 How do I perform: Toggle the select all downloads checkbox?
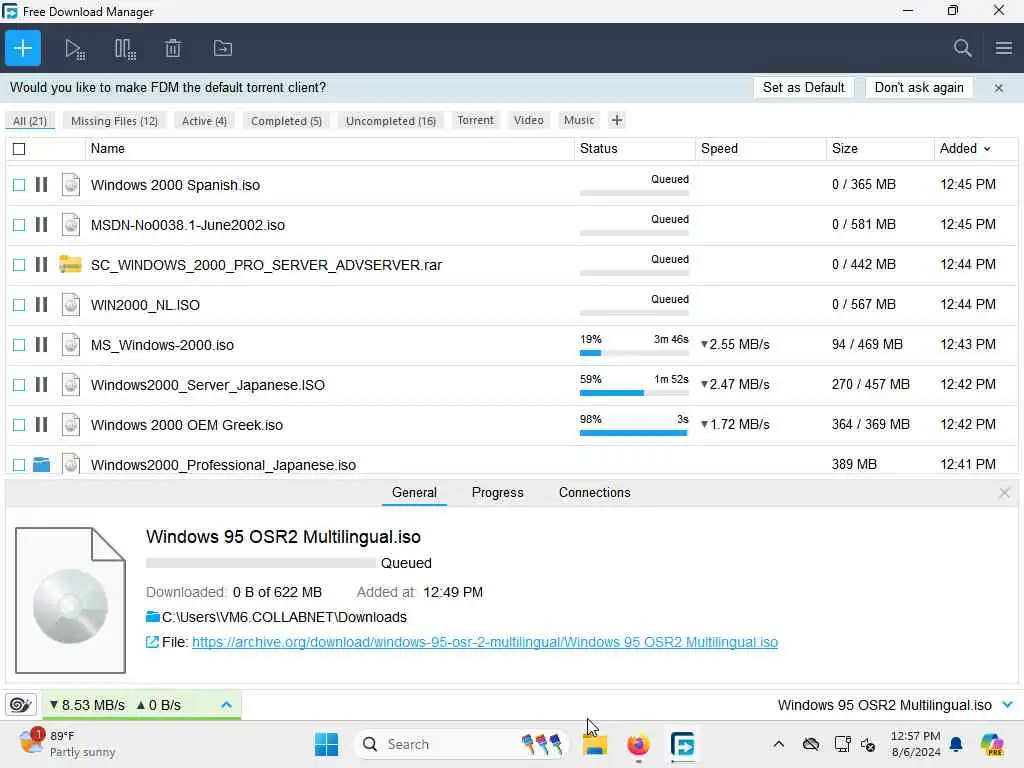pyautogui.click(x=19, y=149)
